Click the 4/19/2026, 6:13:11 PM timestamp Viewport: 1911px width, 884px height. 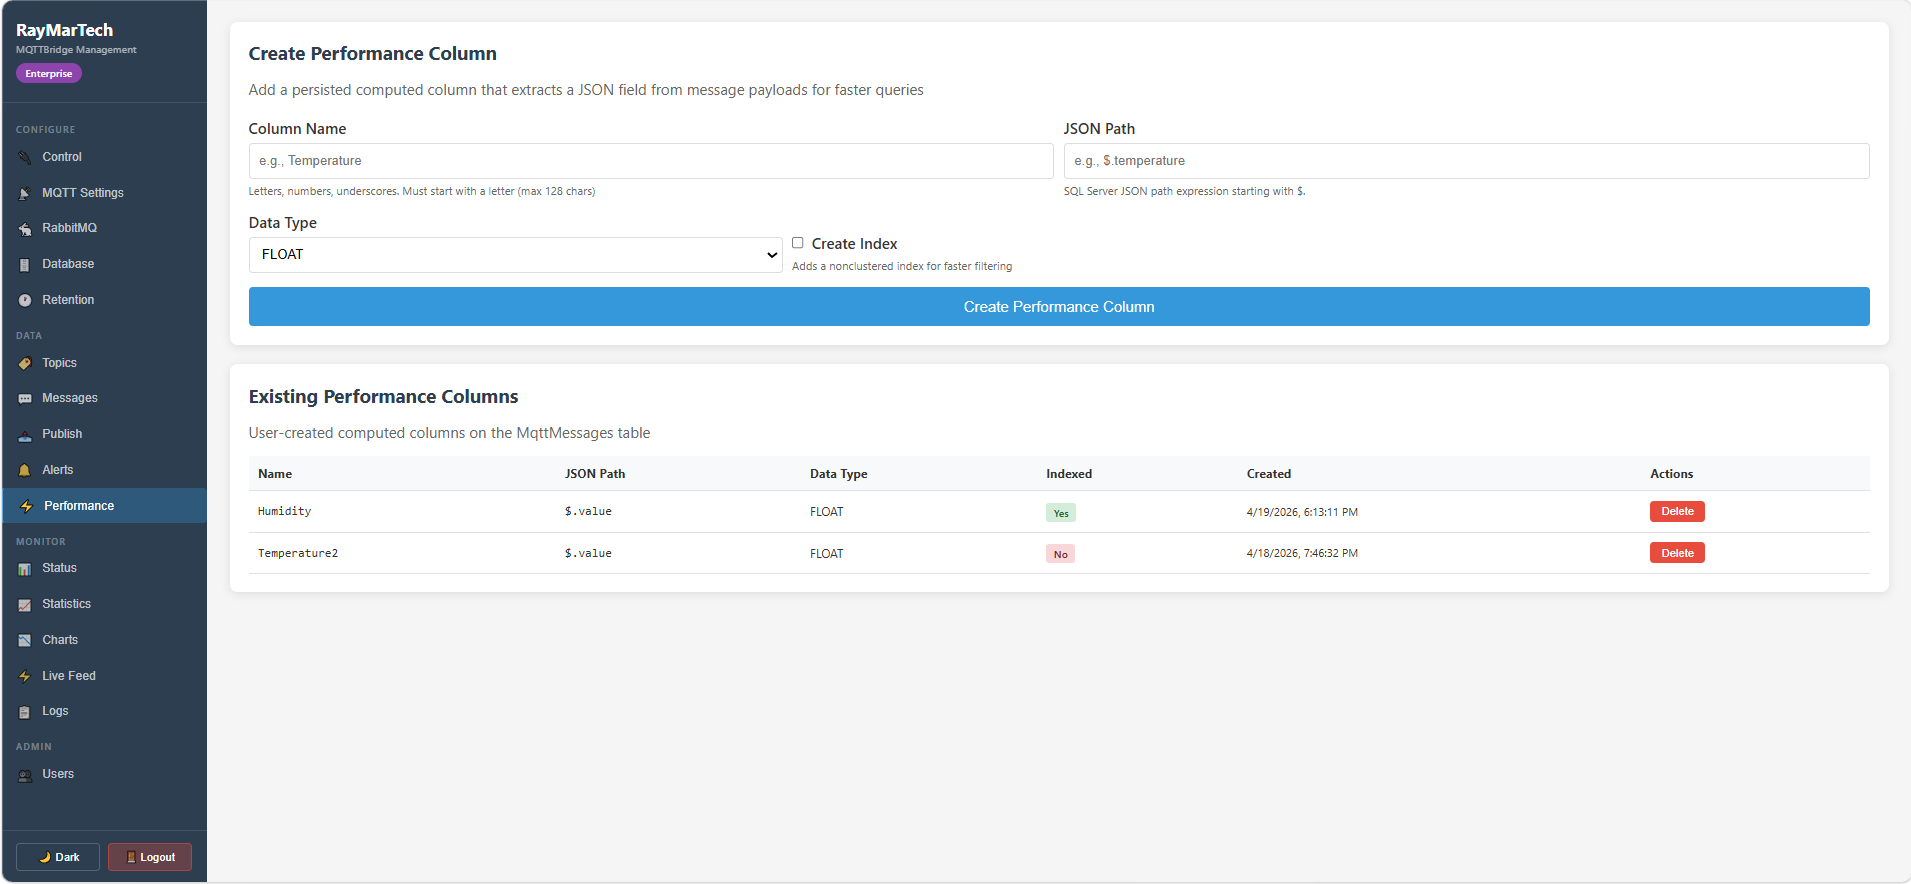(x=1302, y=512)
